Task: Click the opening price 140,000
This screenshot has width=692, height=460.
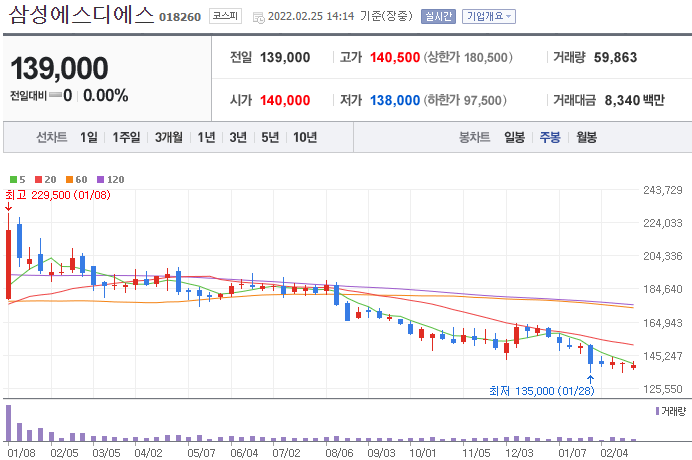Action: click(285, 100)
